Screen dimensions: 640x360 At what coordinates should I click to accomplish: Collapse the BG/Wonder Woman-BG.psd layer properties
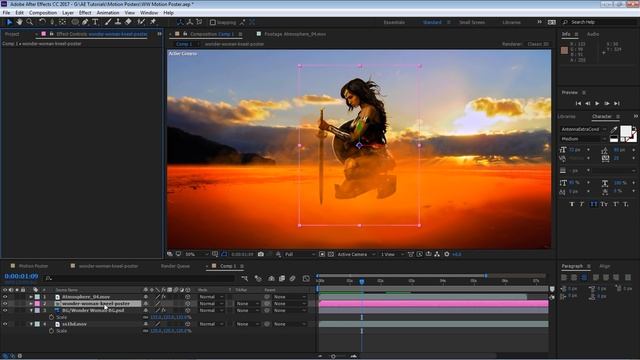tap(31, 311)
